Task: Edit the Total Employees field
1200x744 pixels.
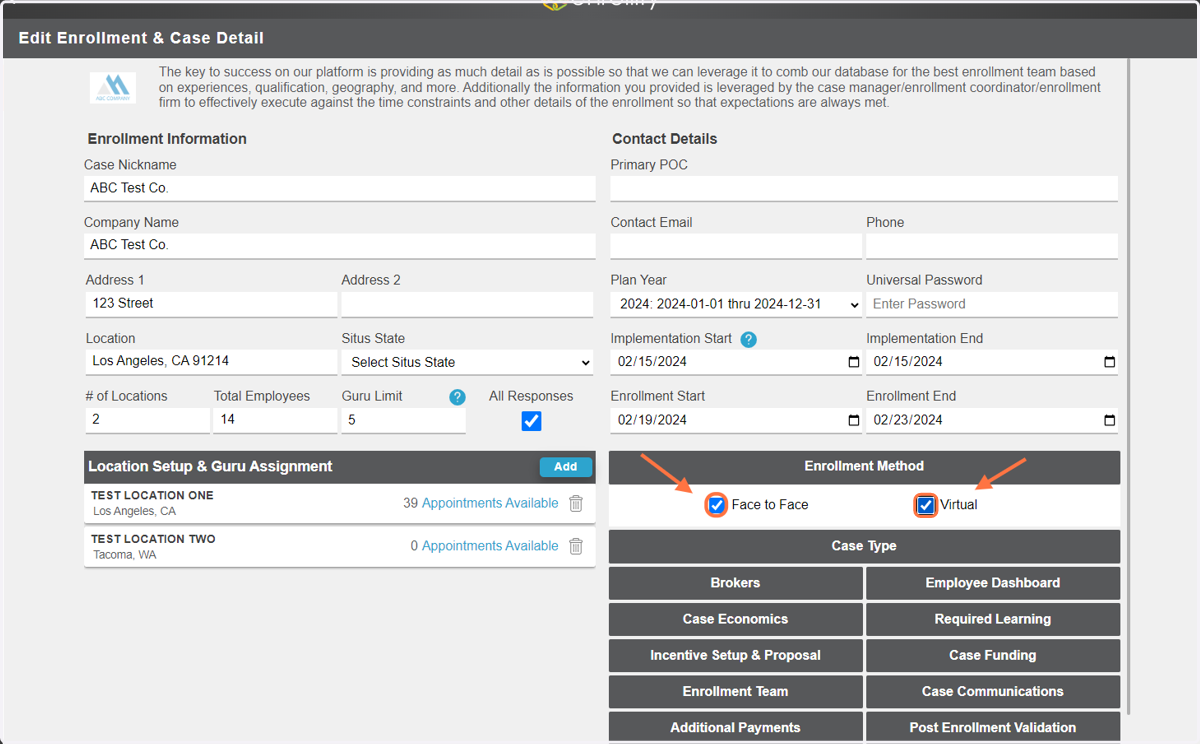Action: 275,420
